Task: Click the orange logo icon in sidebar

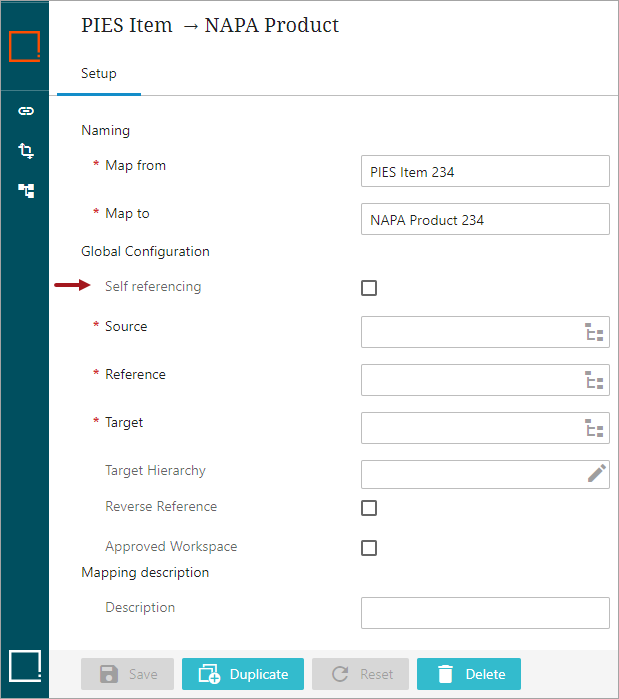Action: tap(25, 46)
